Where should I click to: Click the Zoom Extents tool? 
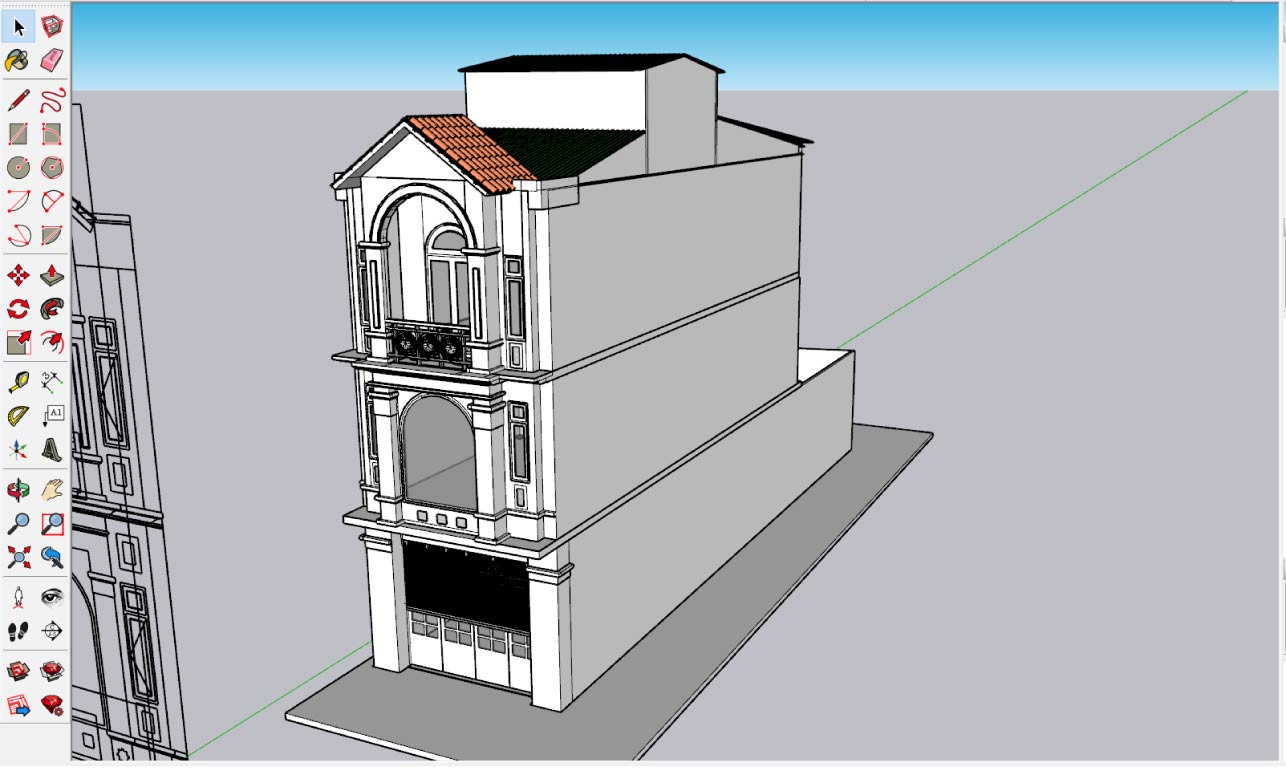[x=18, y=557]
